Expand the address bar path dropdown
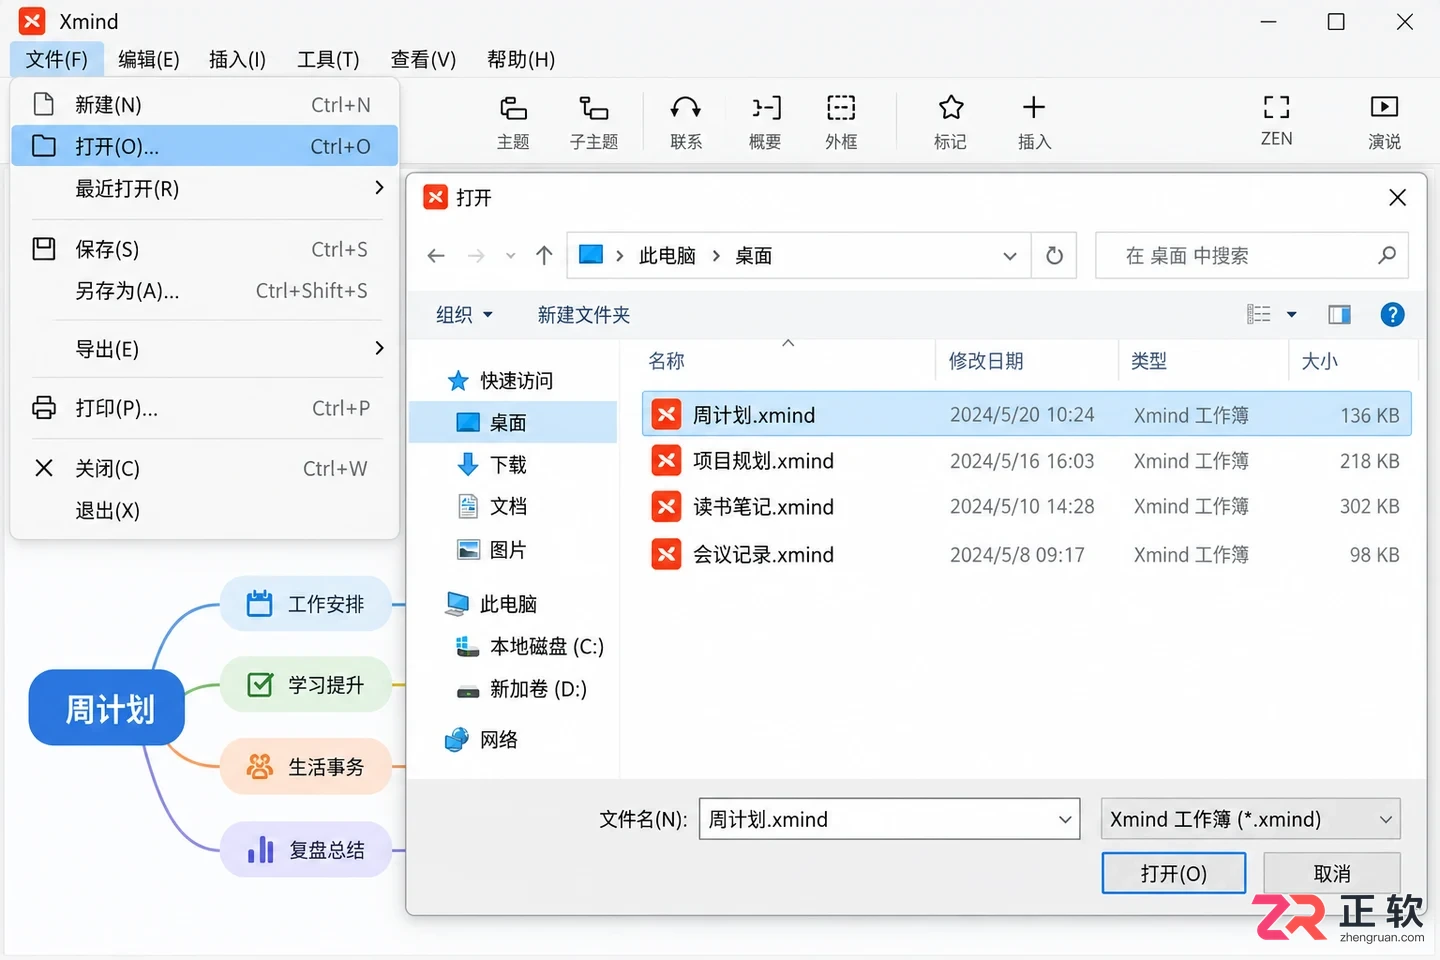 pyautogui.click(x=1010, y=256)
